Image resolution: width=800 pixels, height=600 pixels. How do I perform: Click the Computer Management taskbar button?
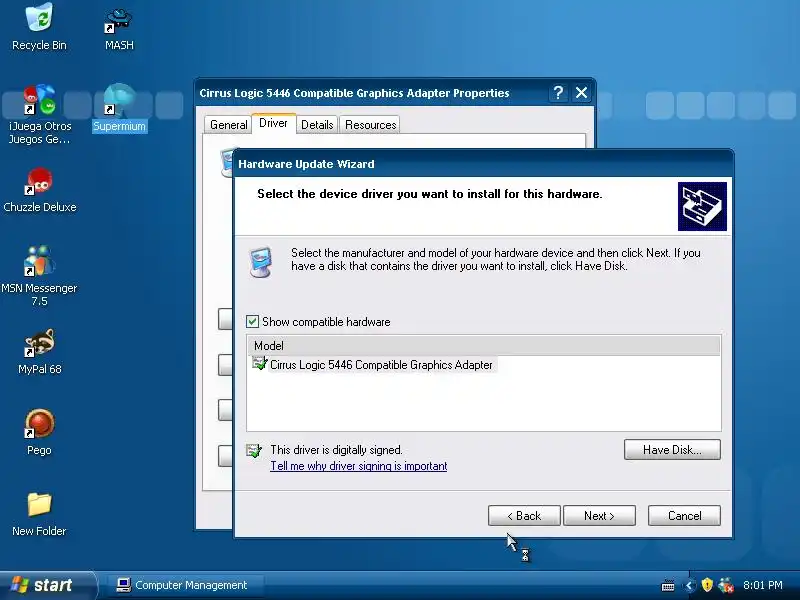point(186,585)
